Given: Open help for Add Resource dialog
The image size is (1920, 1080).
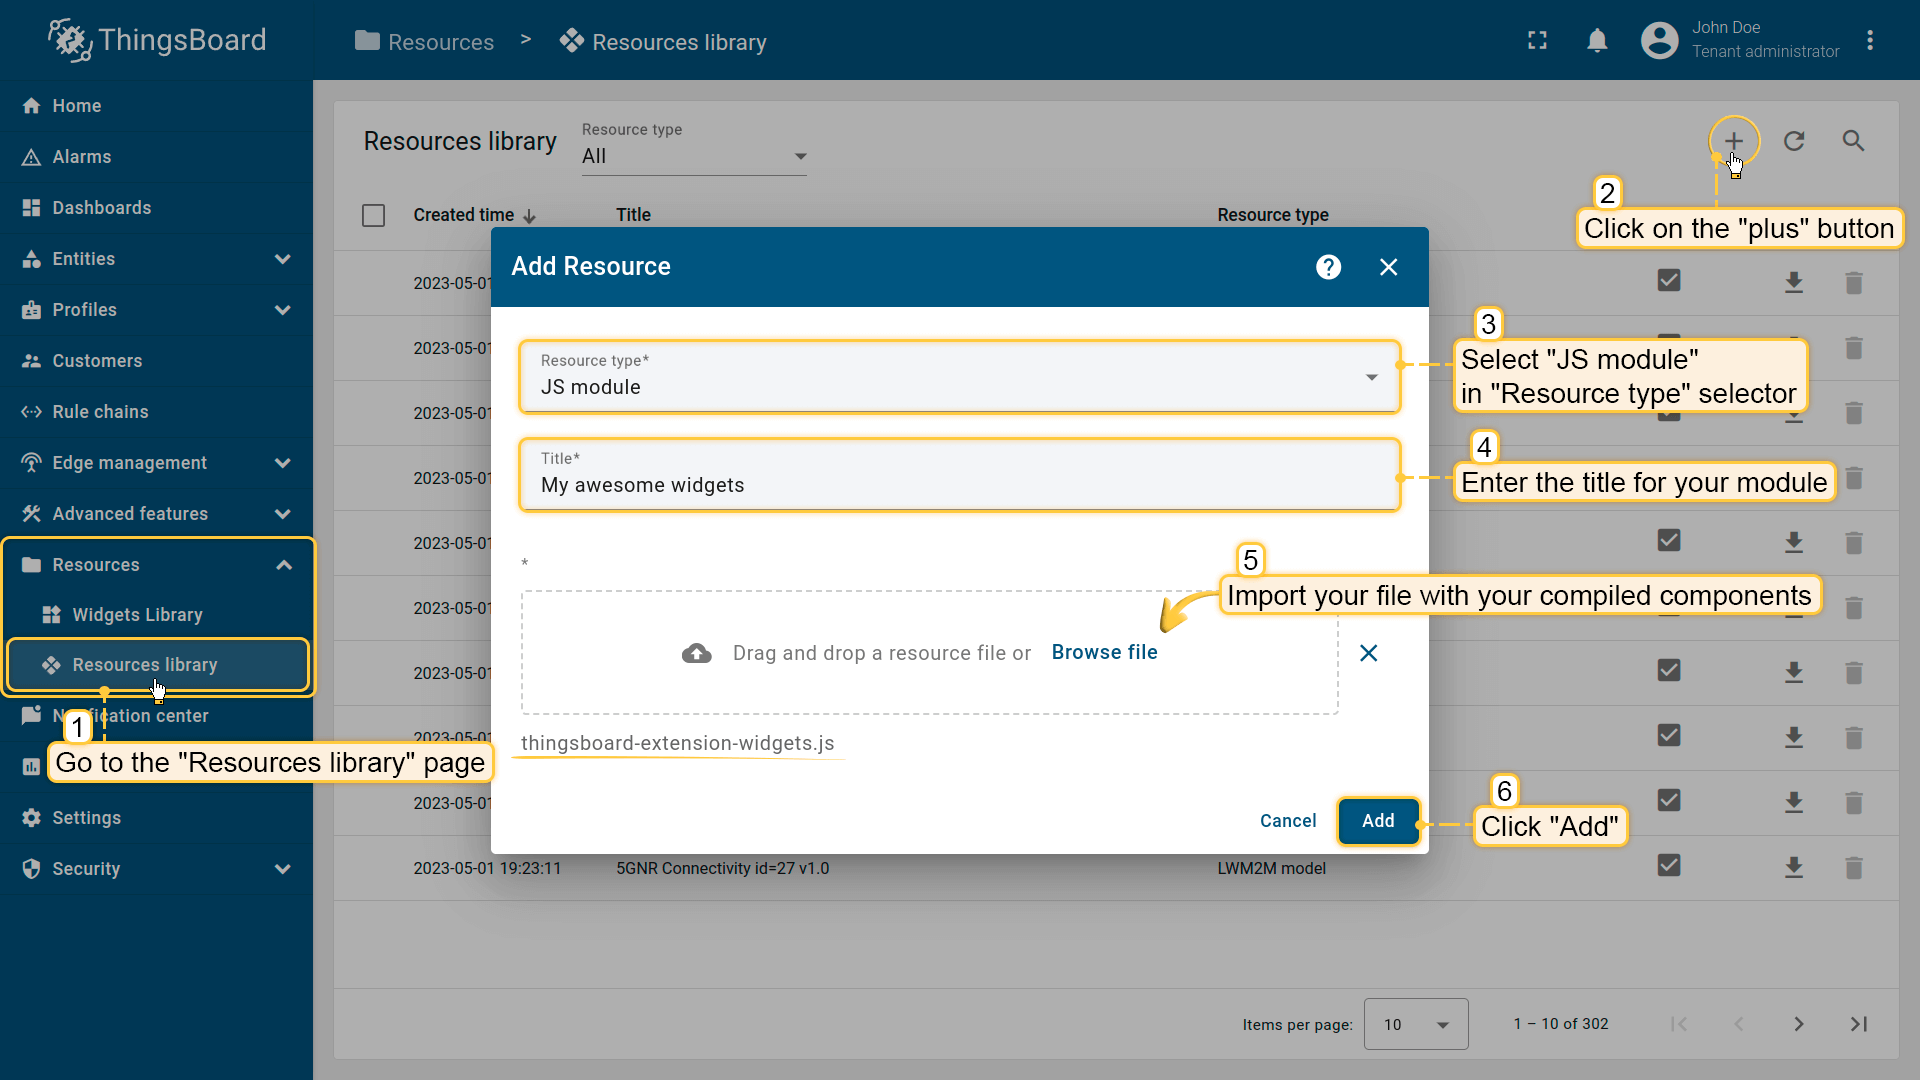Looking at the screenshot, I should click(1328, 267).
